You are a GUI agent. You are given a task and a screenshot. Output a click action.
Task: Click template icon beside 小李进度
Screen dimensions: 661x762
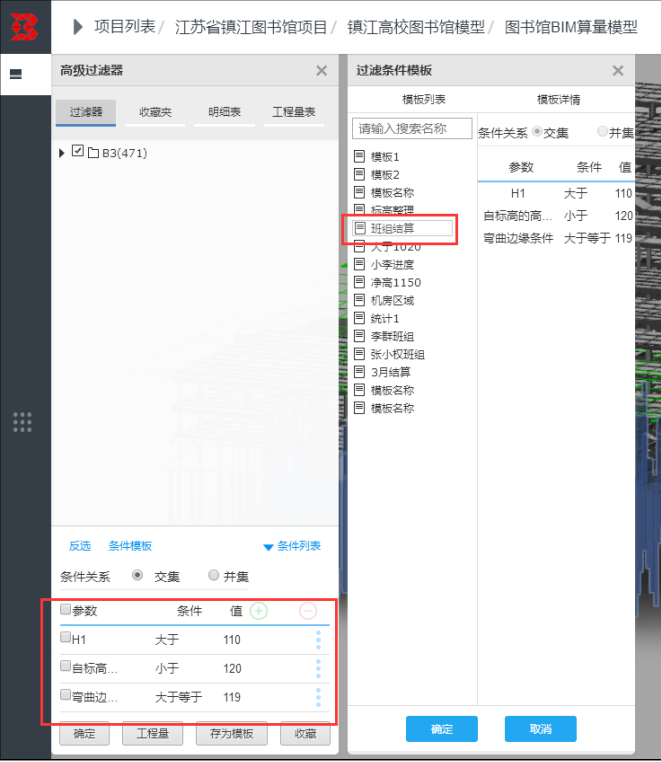point(359,264)
